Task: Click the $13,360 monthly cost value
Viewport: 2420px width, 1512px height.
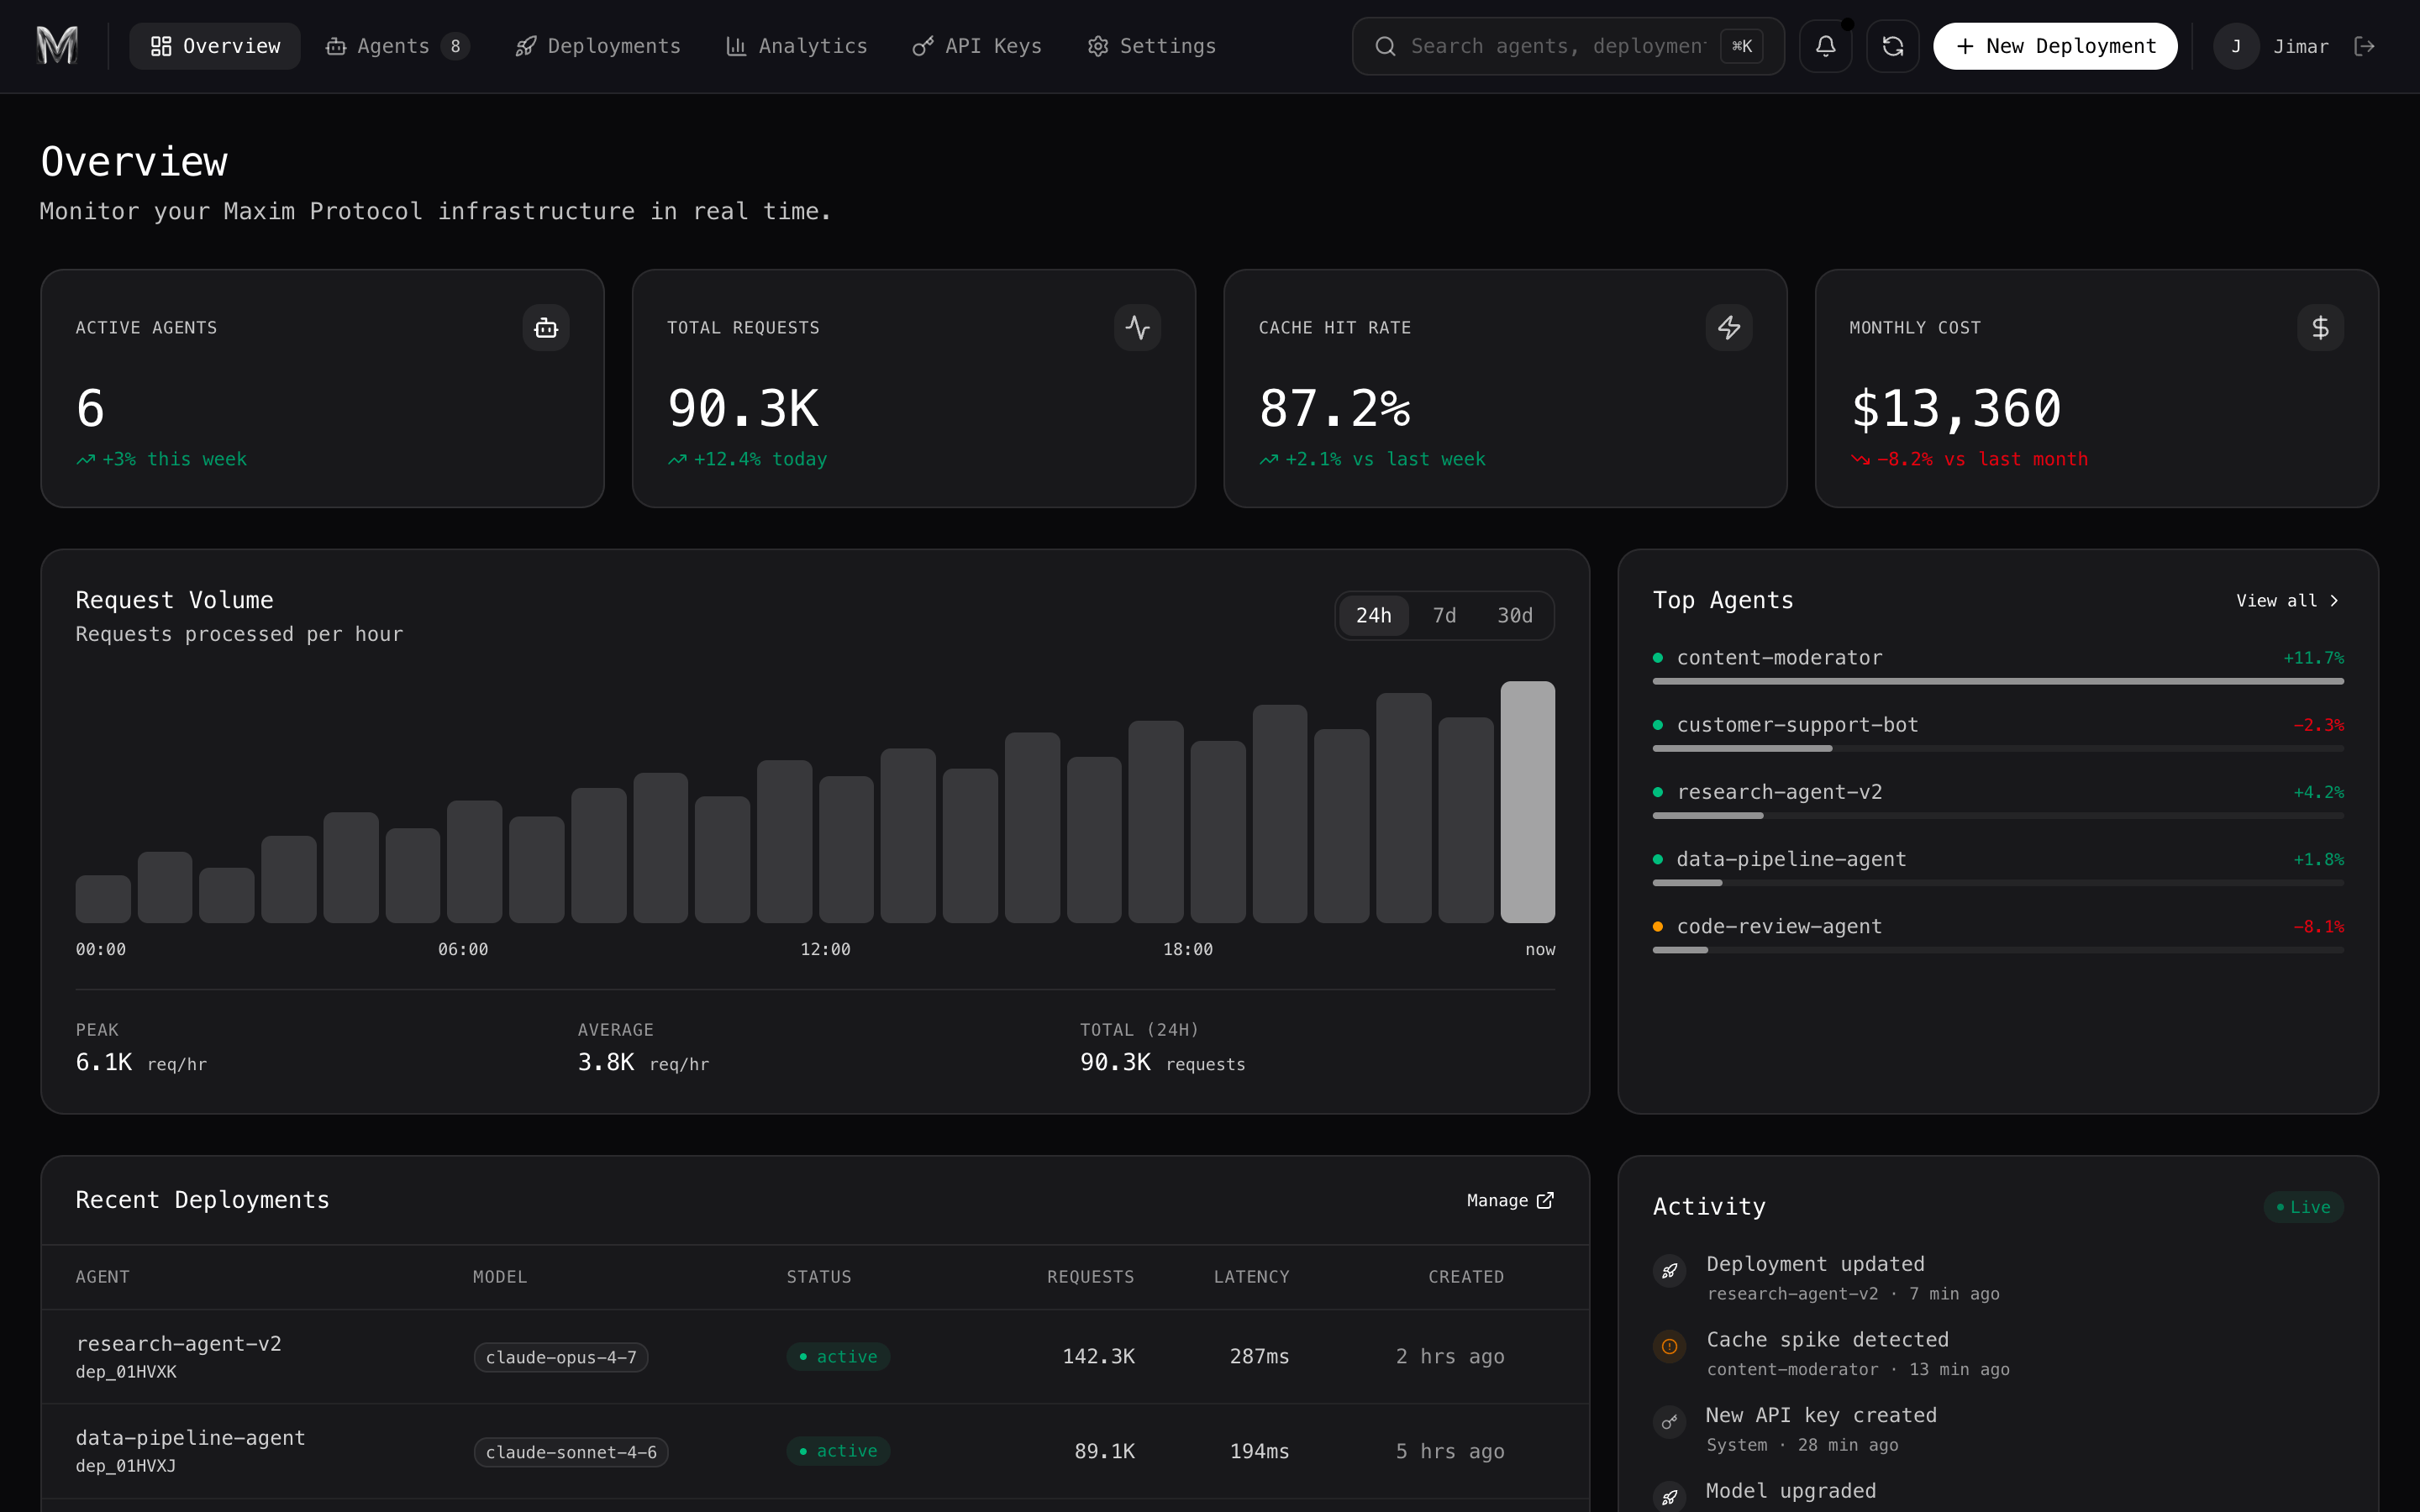Action: pyautogui.click(x=1956, y=408)
